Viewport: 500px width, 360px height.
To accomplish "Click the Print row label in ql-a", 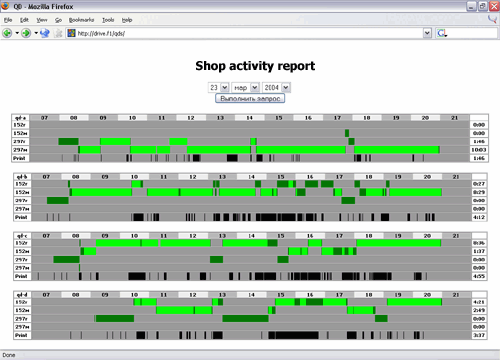I will tap(20, 158).
